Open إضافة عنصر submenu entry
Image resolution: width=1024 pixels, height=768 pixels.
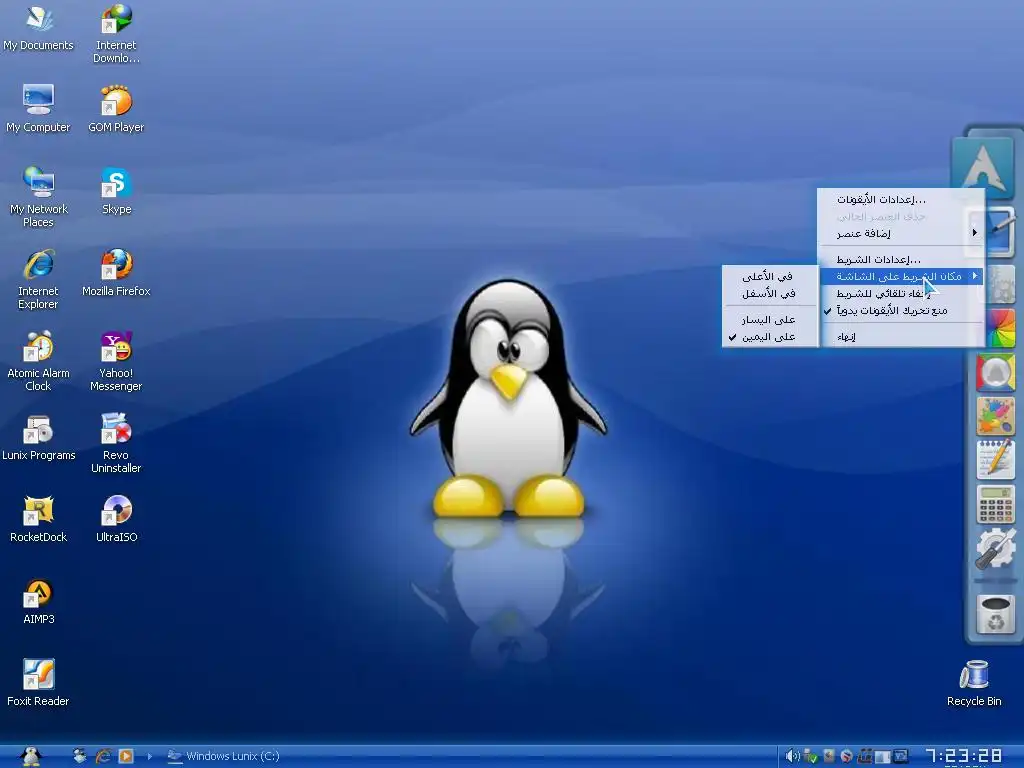(x=901, y=234)
